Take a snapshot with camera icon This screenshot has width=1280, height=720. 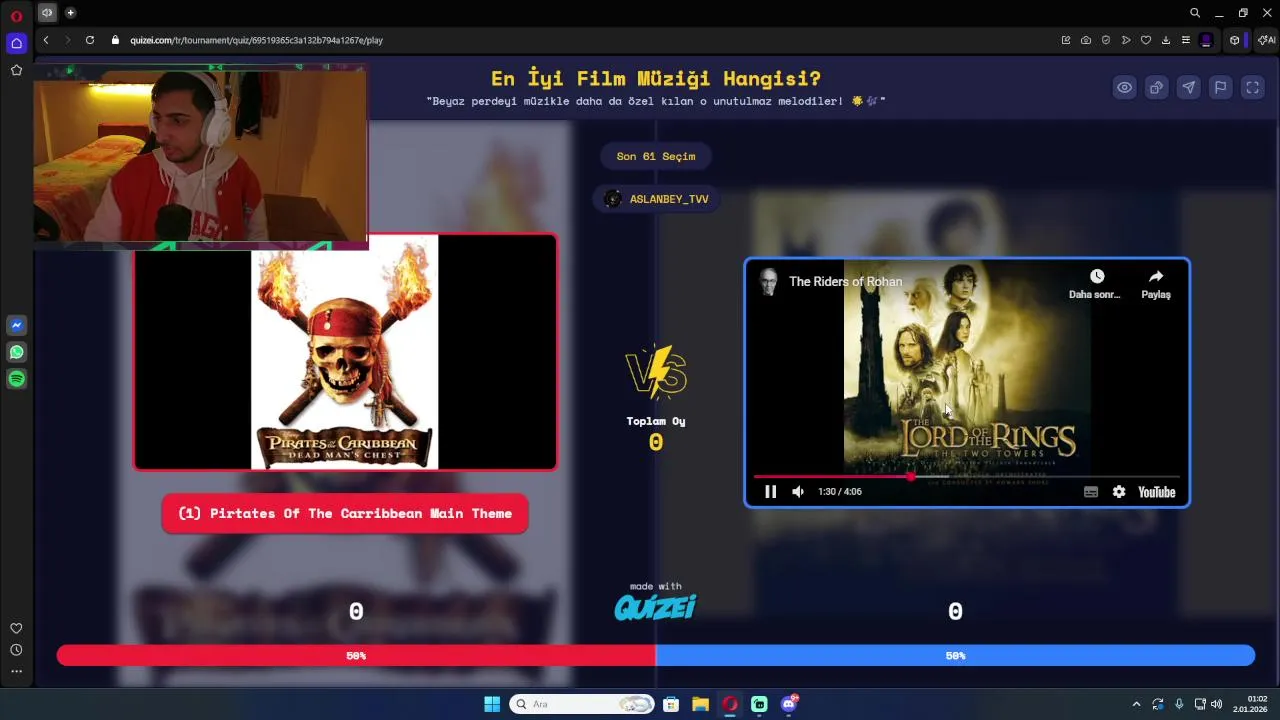point(1086,40)
